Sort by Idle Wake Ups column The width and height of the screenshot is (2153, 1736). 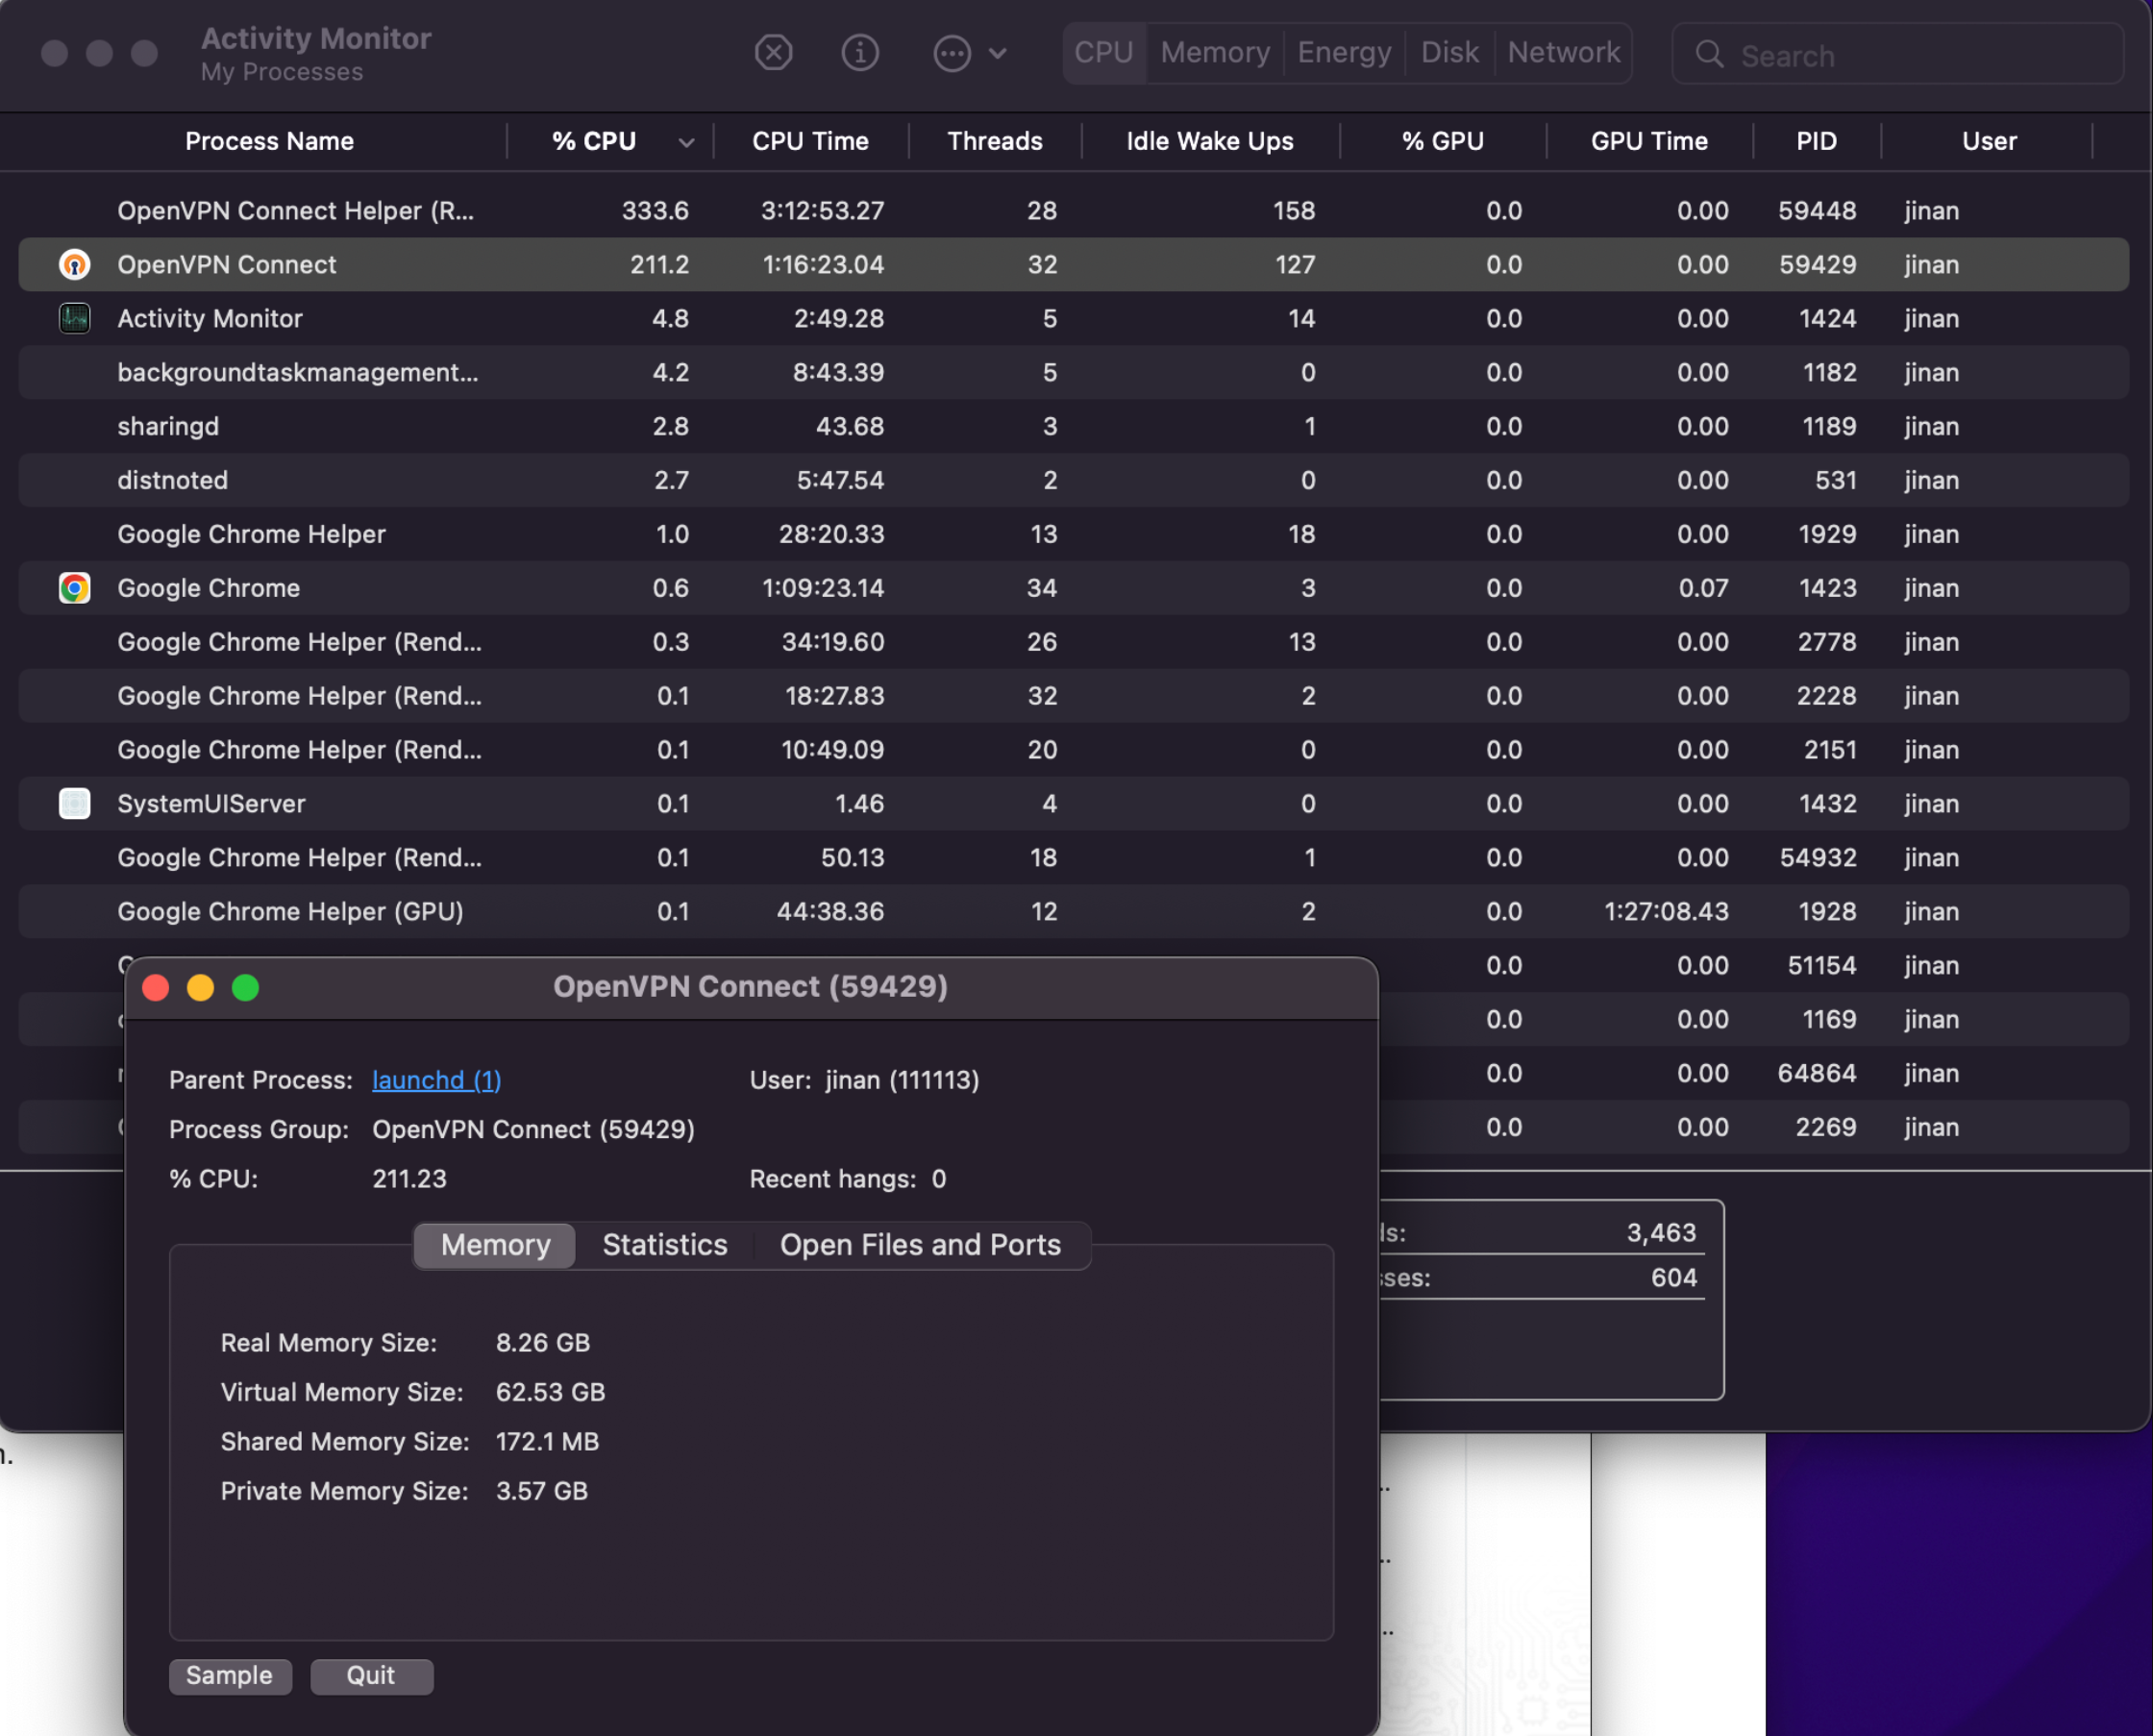[1210, 141]
